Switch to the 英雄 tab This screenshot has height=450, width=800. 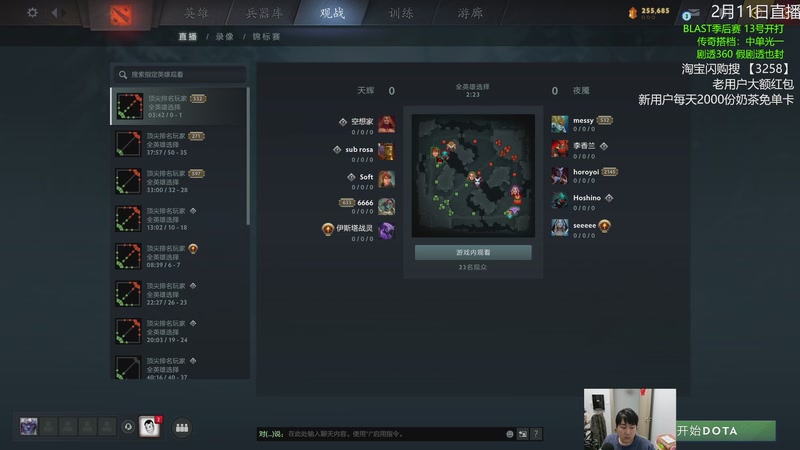(196, 13)
